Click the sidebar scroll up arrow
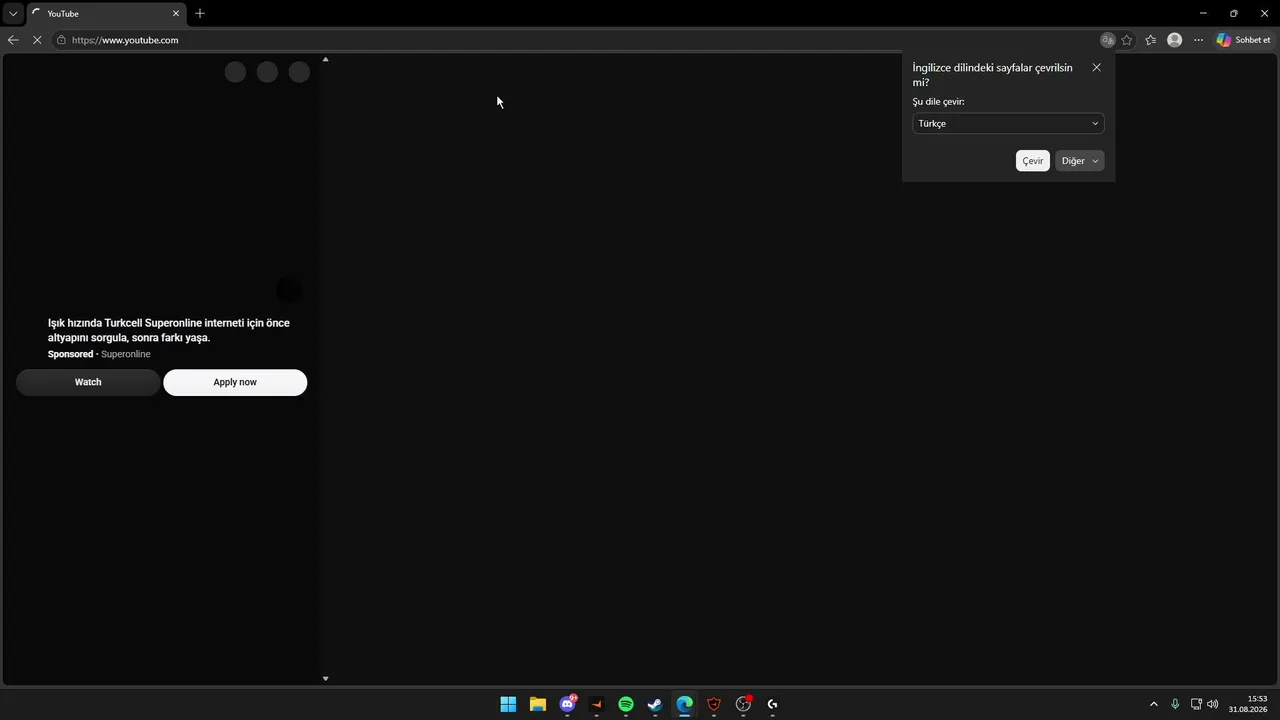The image size is (1280, 720). pyautogui.click(x=325, y=60)
